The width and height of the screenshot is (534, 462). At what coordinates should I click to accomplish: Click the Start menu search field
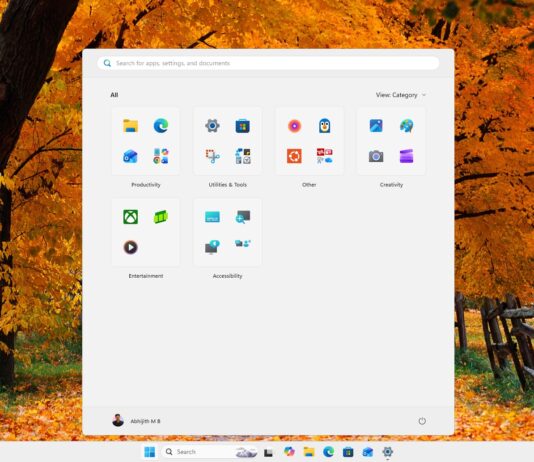tap(268, 63)
